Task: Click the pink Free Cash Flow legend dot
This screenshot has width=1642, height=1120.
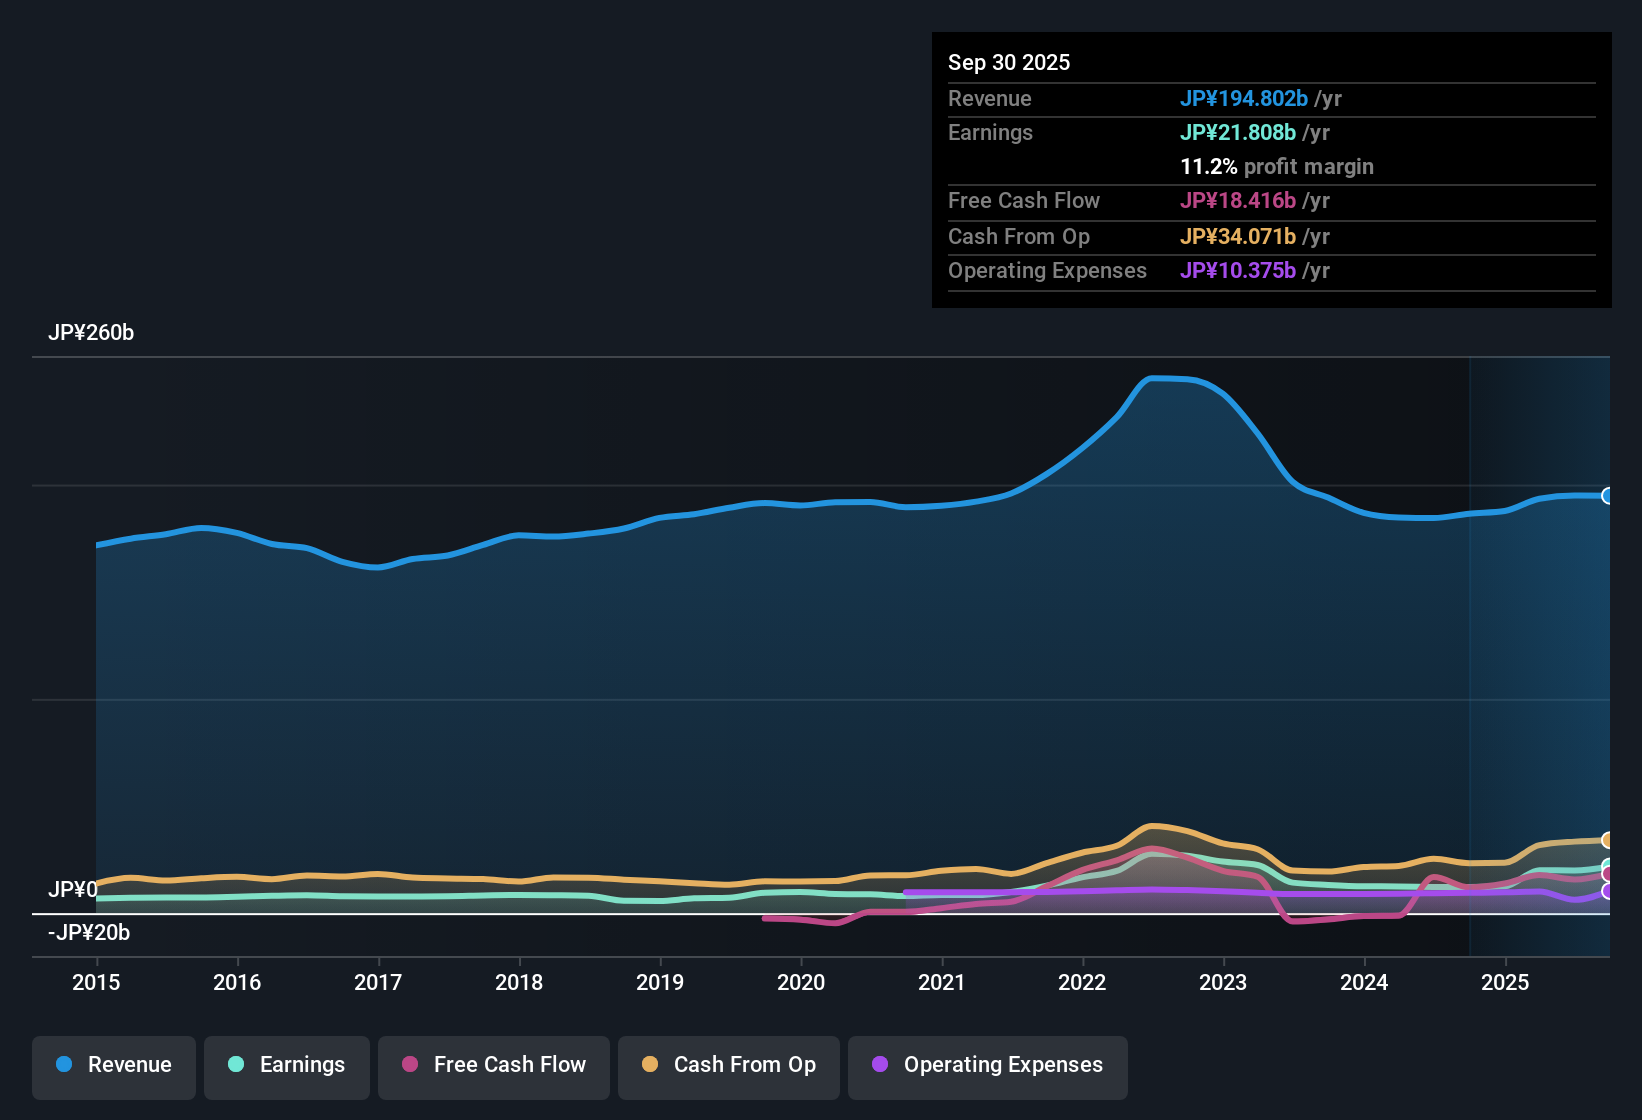Action: (408, 1065)
